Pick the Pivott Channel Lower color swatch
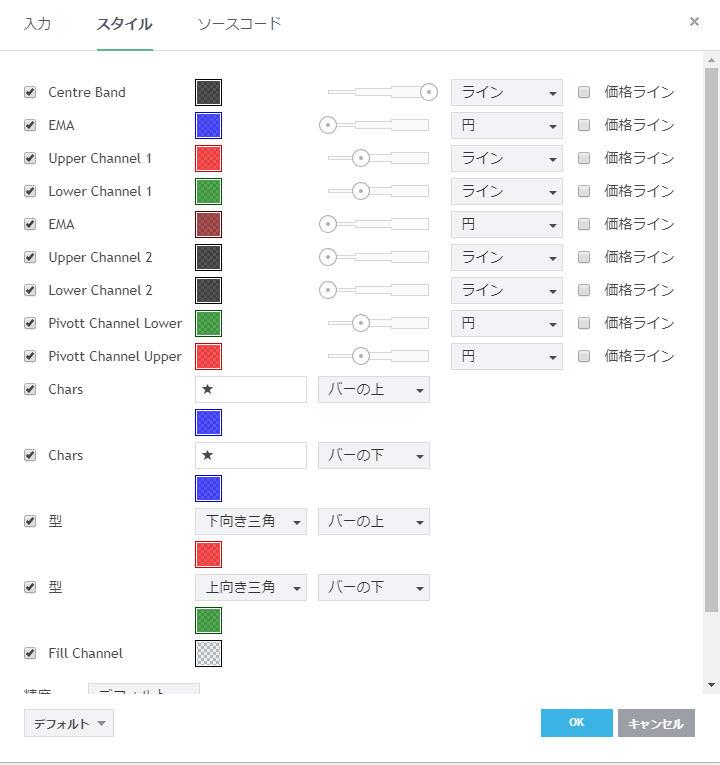 pos(208,323)
